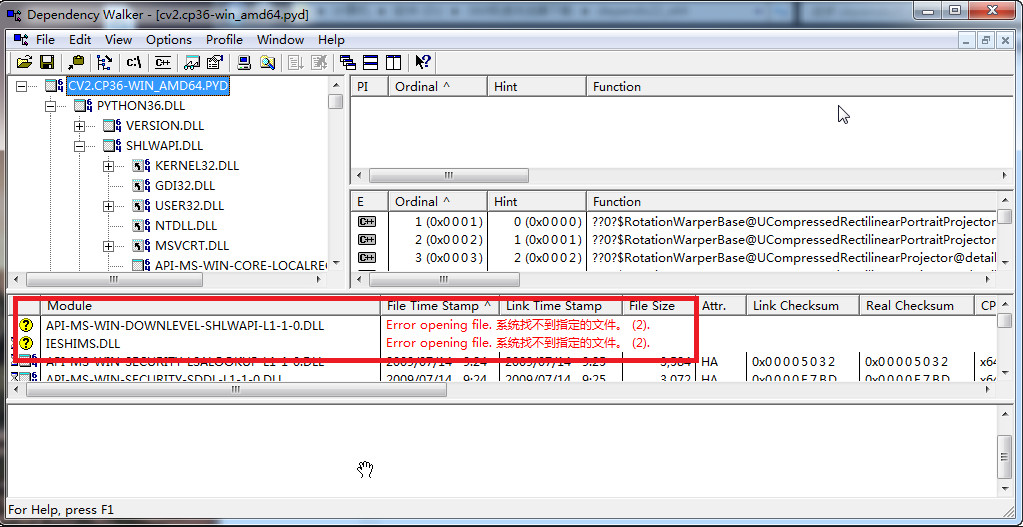
Task: Click the Properties toolbar icon
Action: click(214, 62)
